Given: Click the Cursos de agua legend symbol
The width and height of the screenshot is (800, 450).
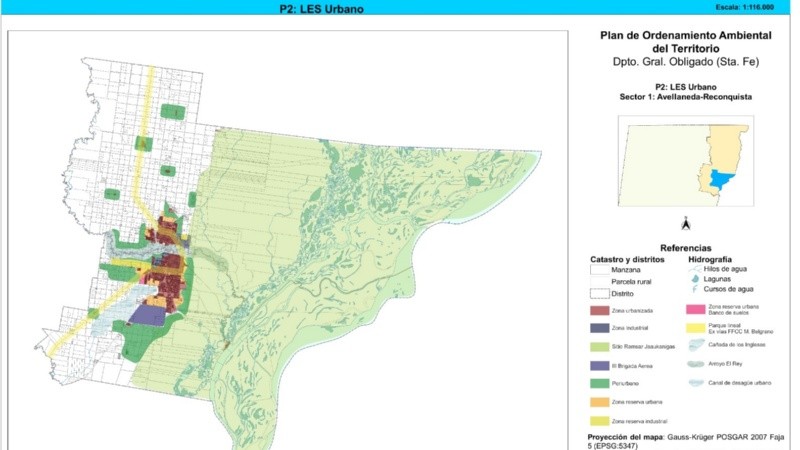Looking at the screenshot, I should pos(696,289).
